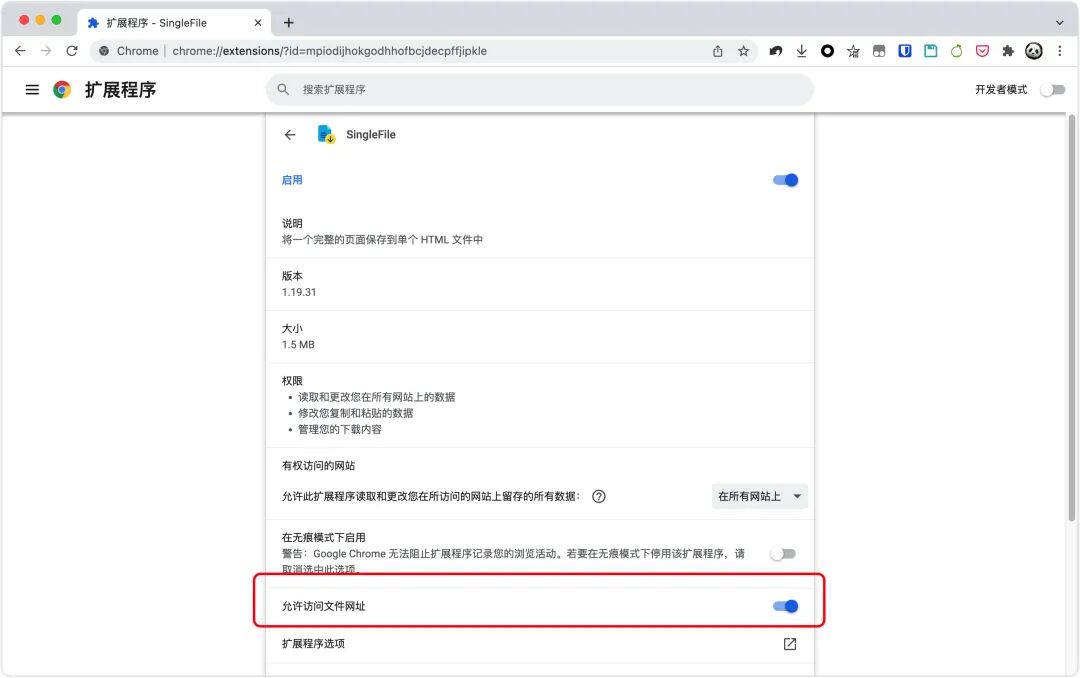Viewport: 1080px width, 678px height.
Task: Click the help icon next to site access
Action: click(599, 497)
